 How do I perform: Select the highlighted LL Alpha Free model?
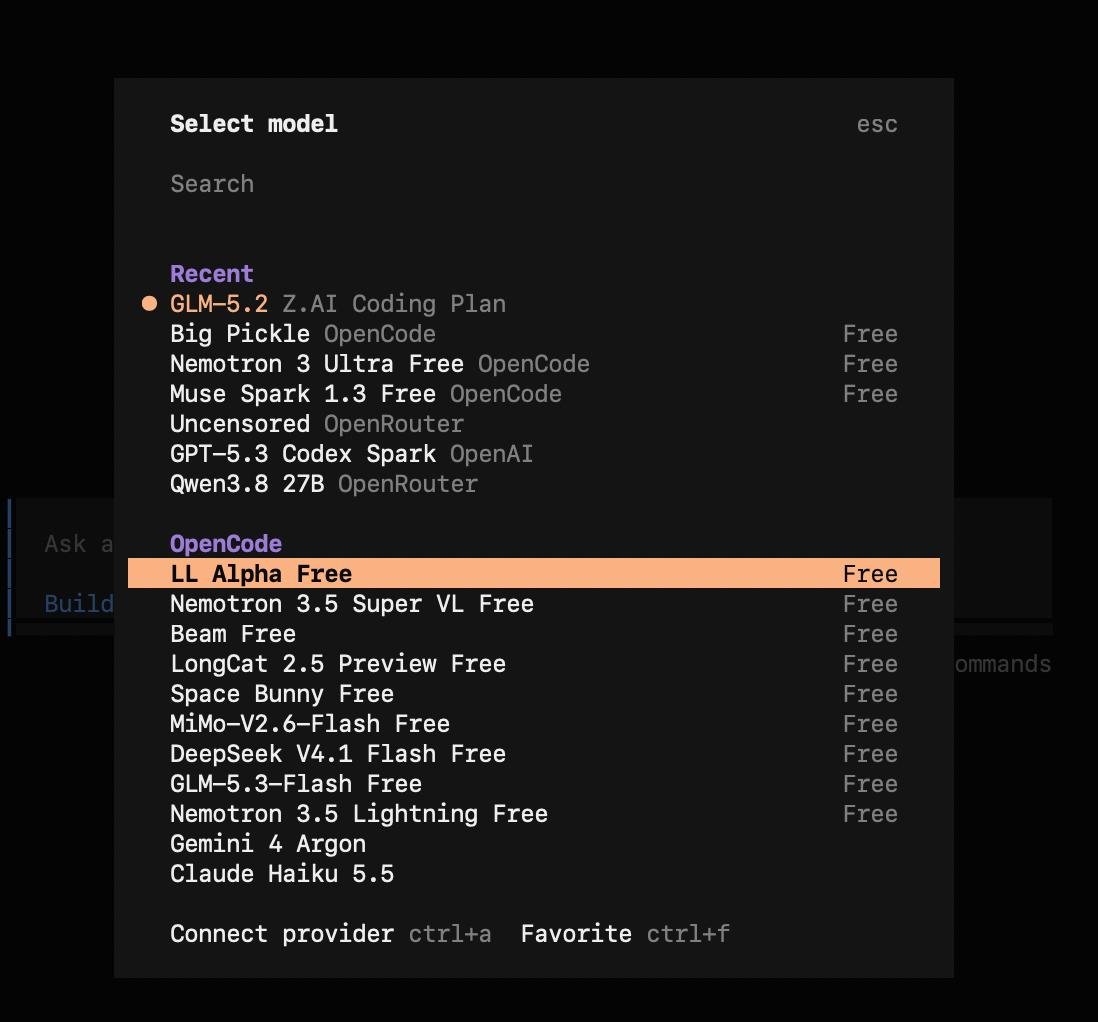click(x=534, y=574)
